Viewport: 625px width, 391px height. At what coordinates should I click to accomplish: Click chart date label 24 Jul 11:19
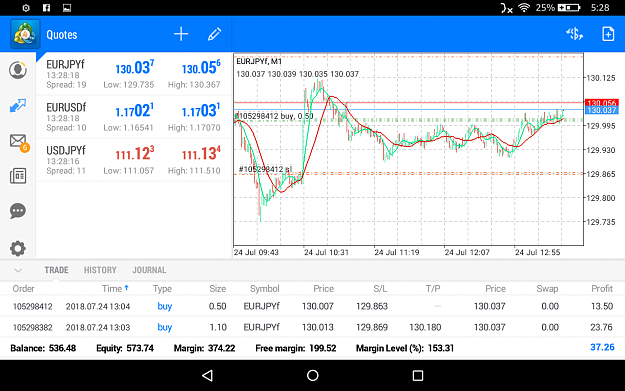pyautogui.click(x=397, y=252)
